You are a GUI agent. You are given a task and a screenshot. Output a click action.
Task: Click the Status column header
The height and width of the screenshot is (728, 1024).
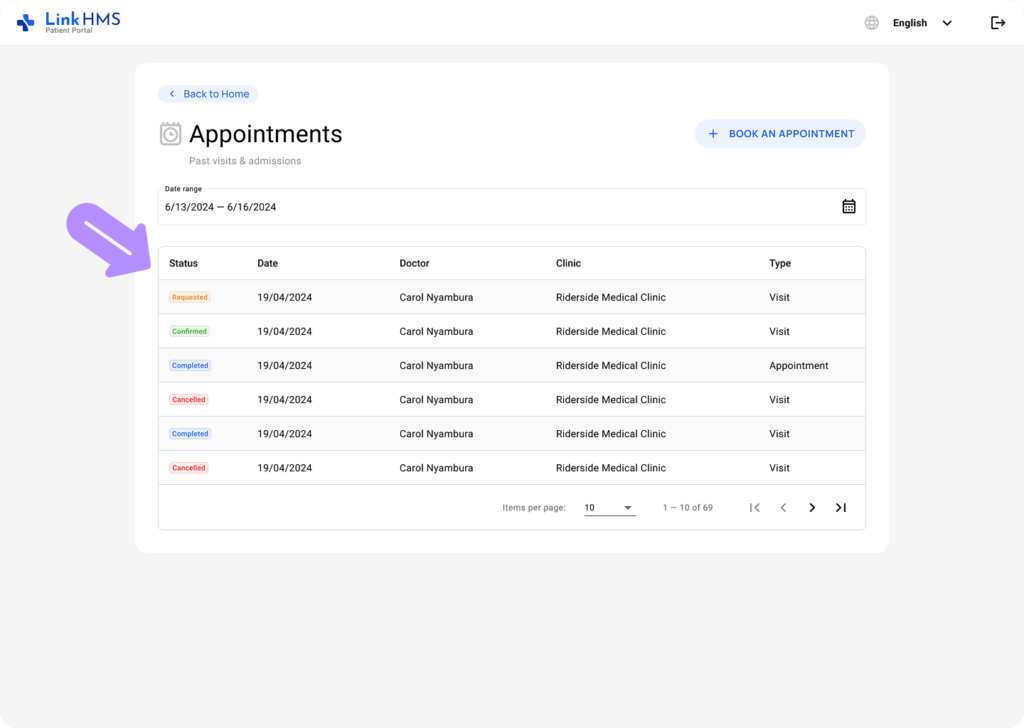click(184, 263)
